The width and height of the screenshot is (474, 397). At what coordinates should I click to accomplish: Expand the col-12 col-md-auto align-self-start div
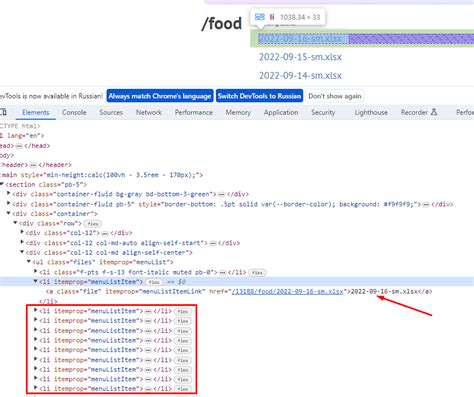(22, 242)
